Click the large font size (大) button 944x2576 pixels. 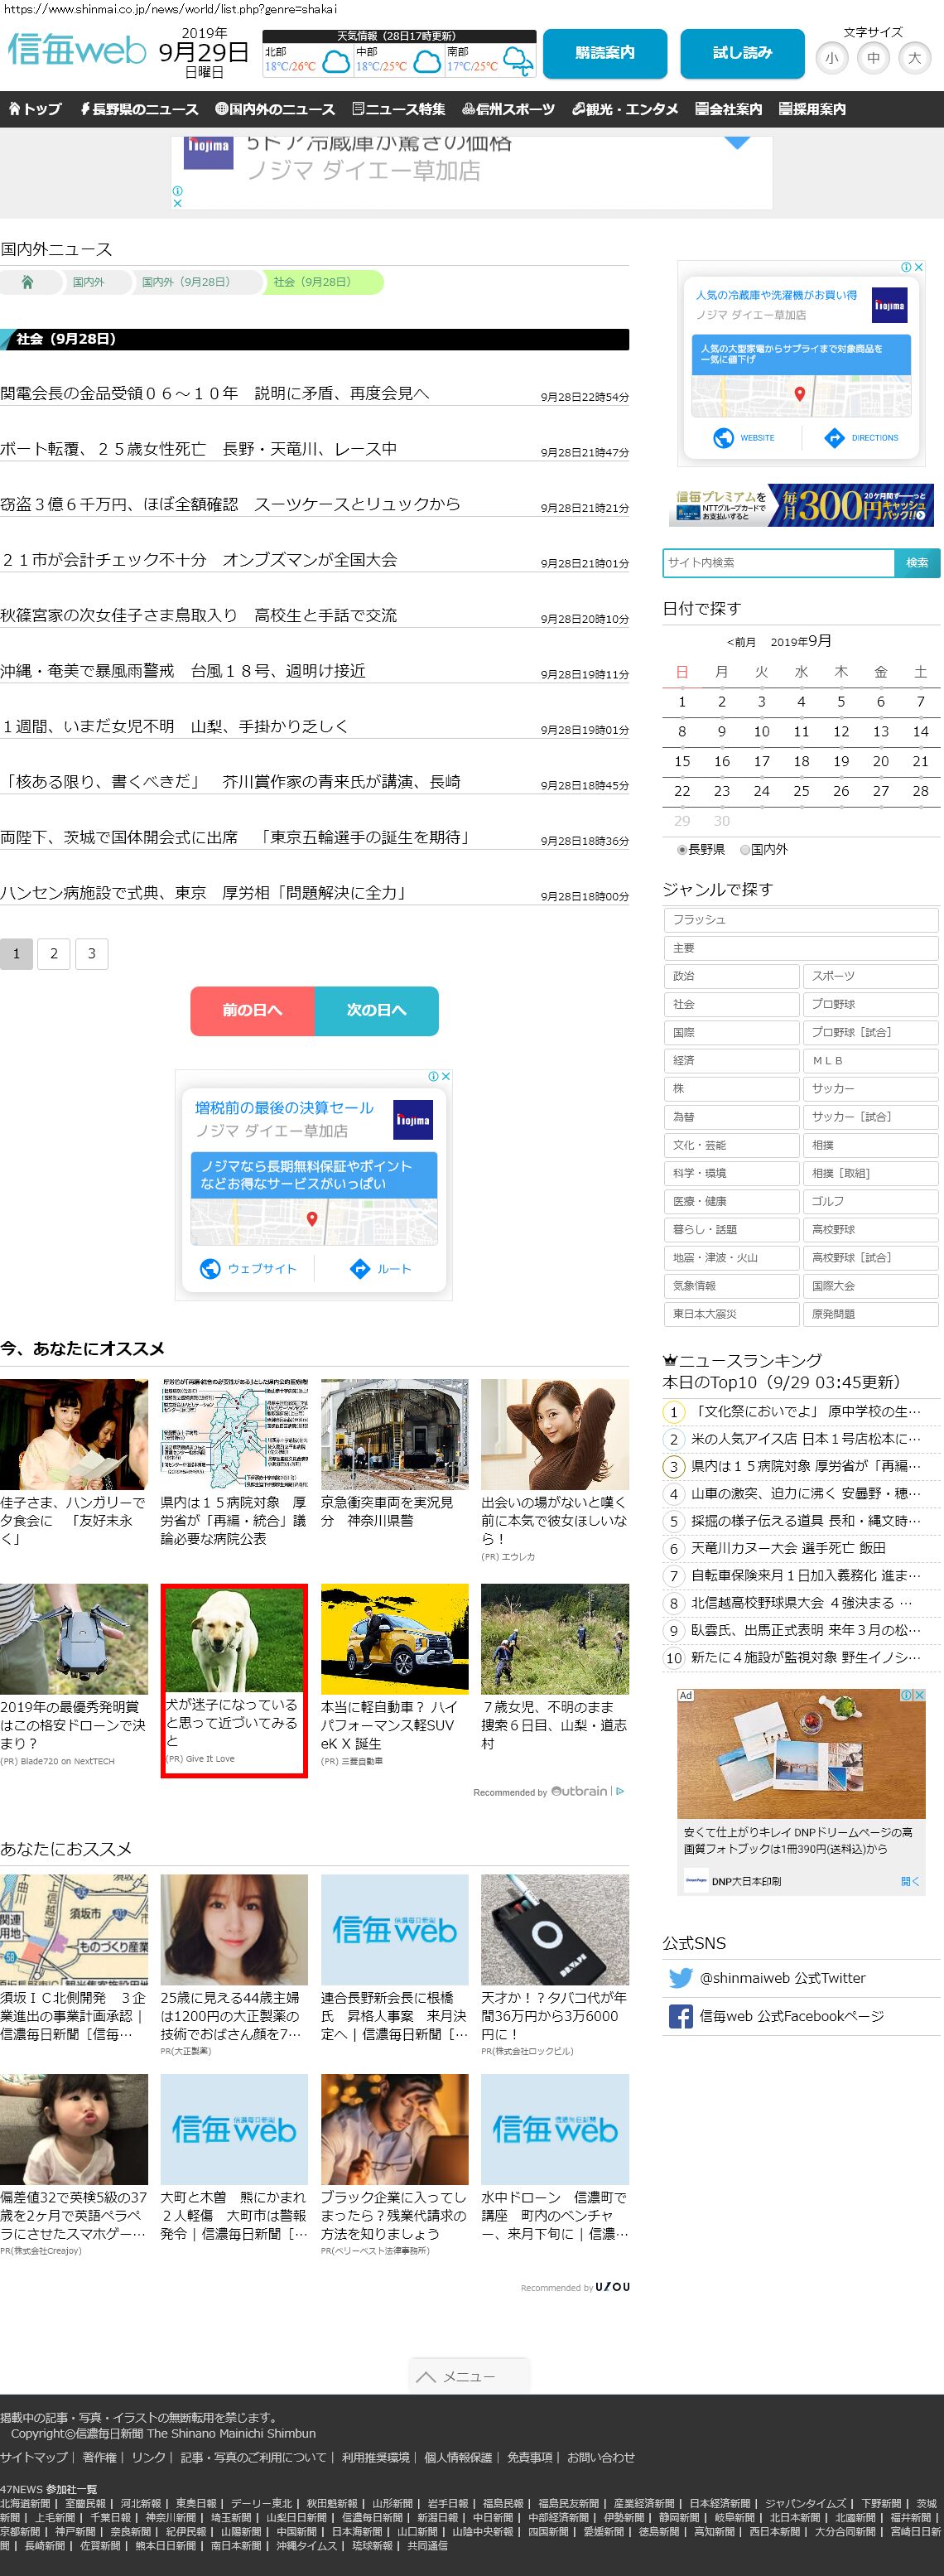tap(914, 58)
